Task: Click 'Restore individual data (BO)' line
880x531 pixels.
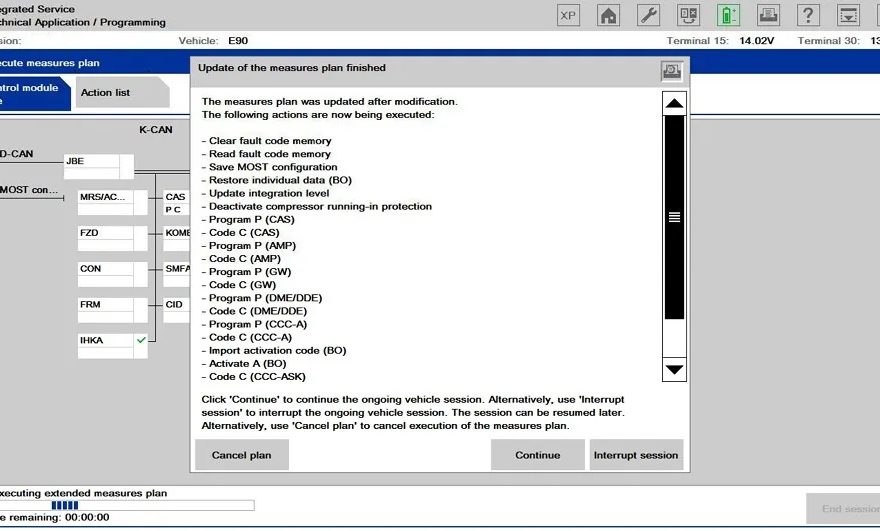Action: (277, 180)
